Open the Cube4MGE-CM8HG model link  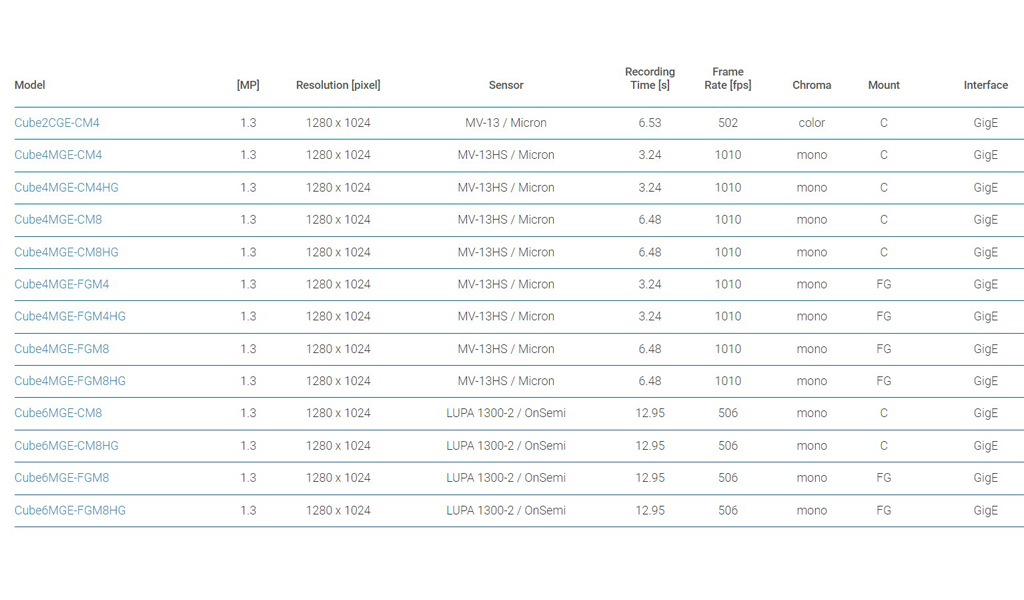(x=67, y=252)
